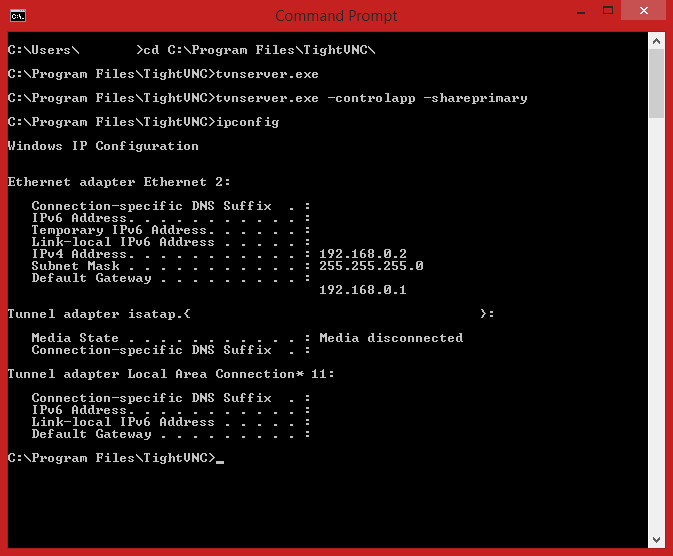673x556 pixels.
Task: Click the Command Prompt title bar text
Action: [336, 15]
